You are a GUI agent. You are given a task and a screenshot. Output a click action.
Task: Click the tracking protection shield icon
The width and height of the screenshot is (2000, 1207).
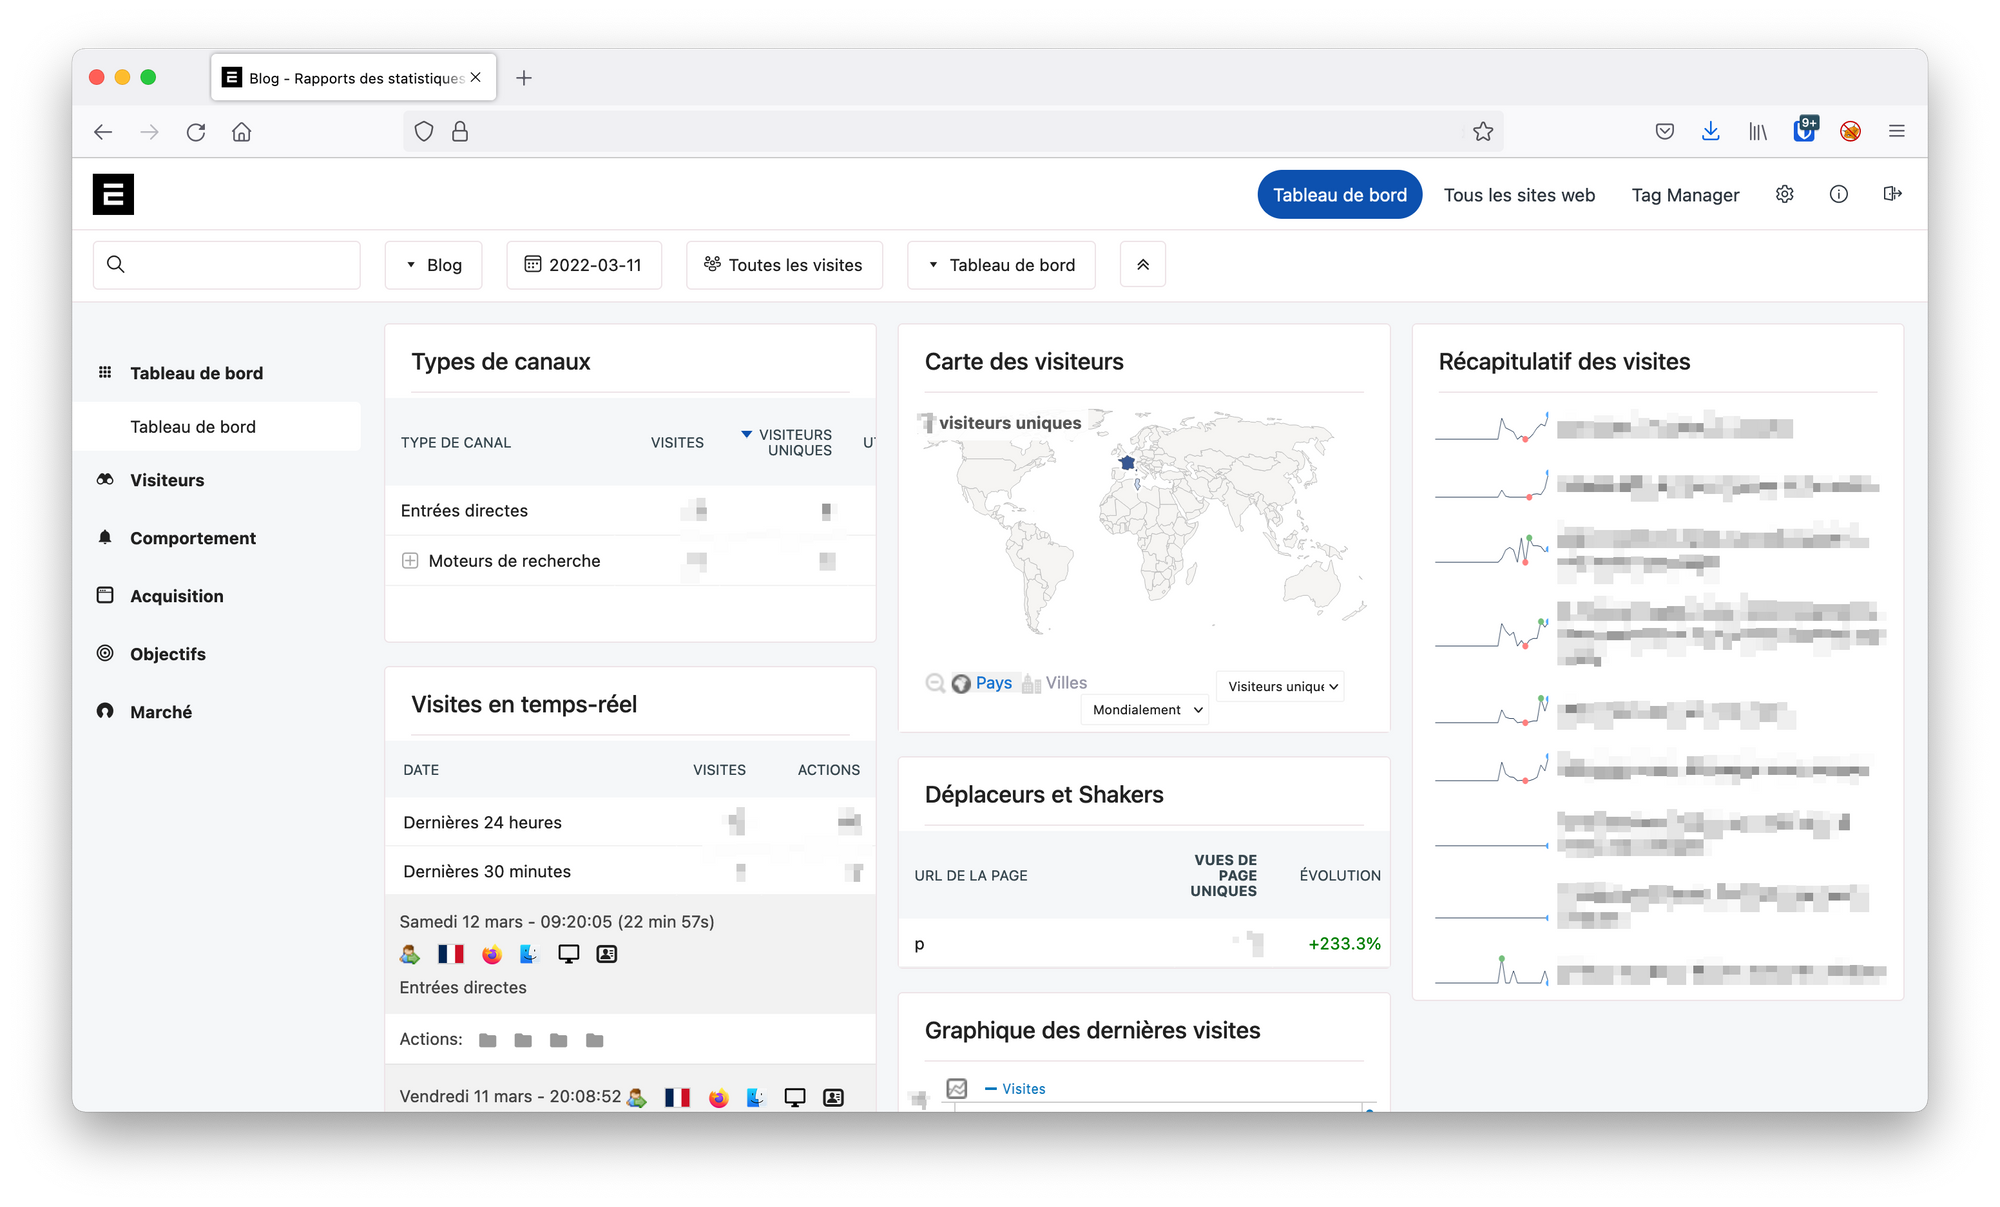coord(424,131)
